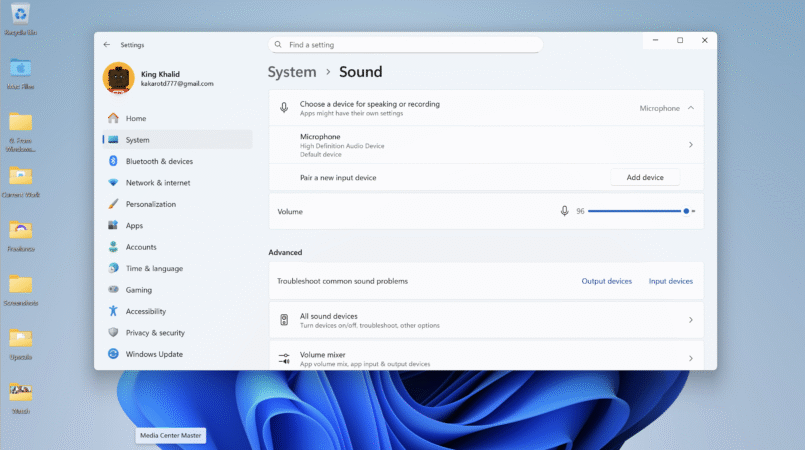This screenshot has height=450, width=805.
Task: Click the 'High Definition Audio Device' text
Action: [x=342, y=146]
